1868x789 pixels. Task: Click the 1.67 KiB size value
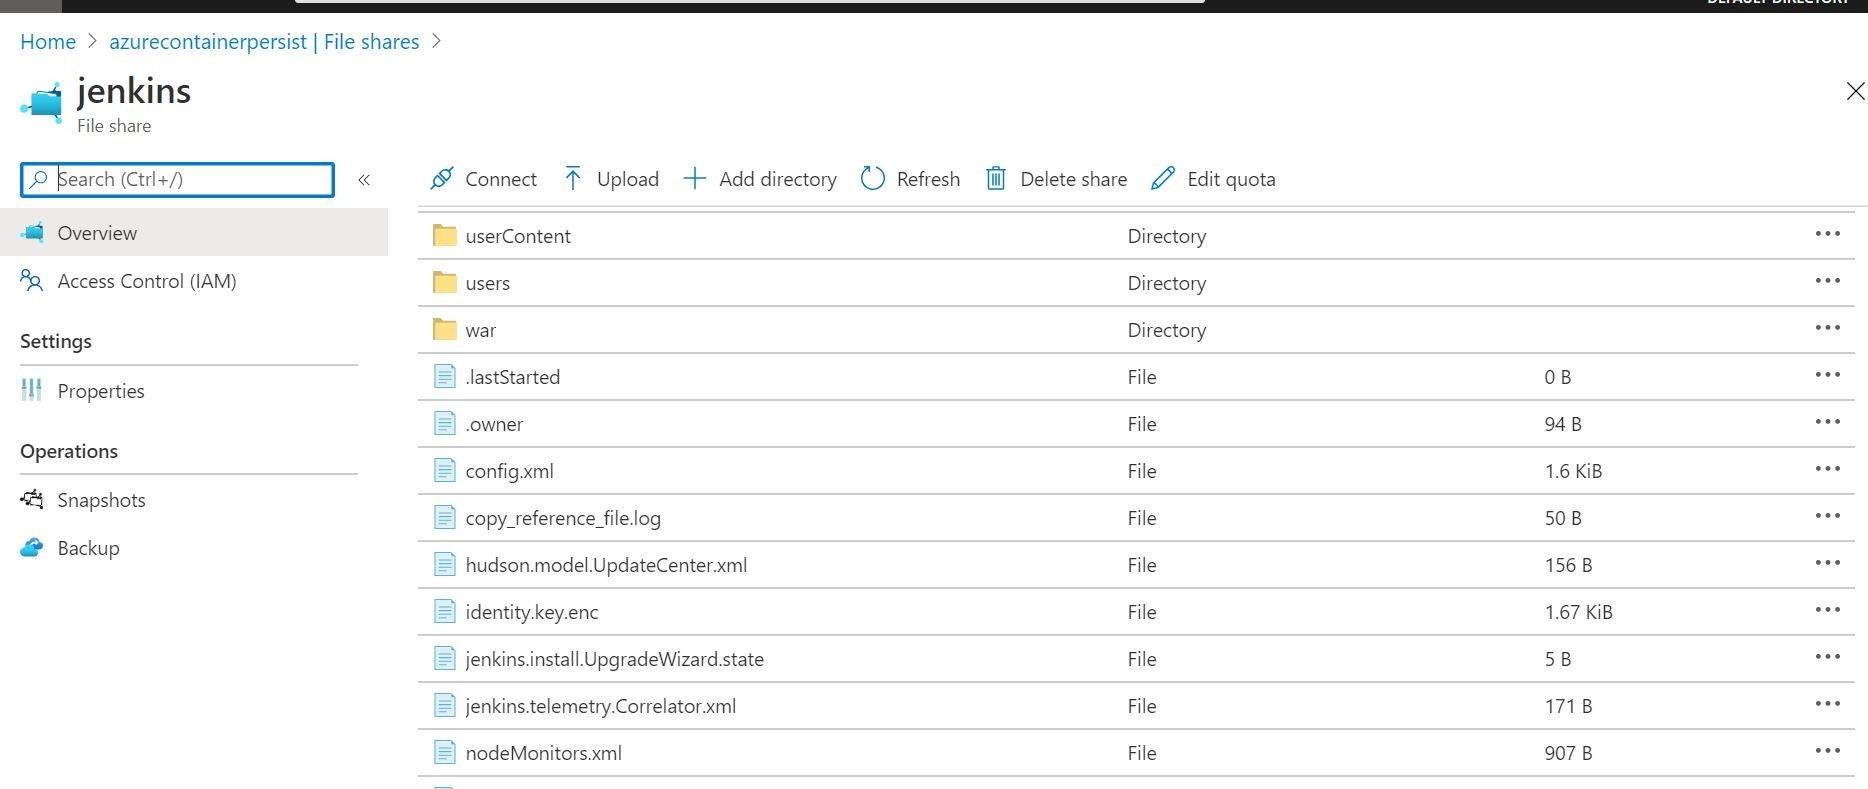point(1578,612)
